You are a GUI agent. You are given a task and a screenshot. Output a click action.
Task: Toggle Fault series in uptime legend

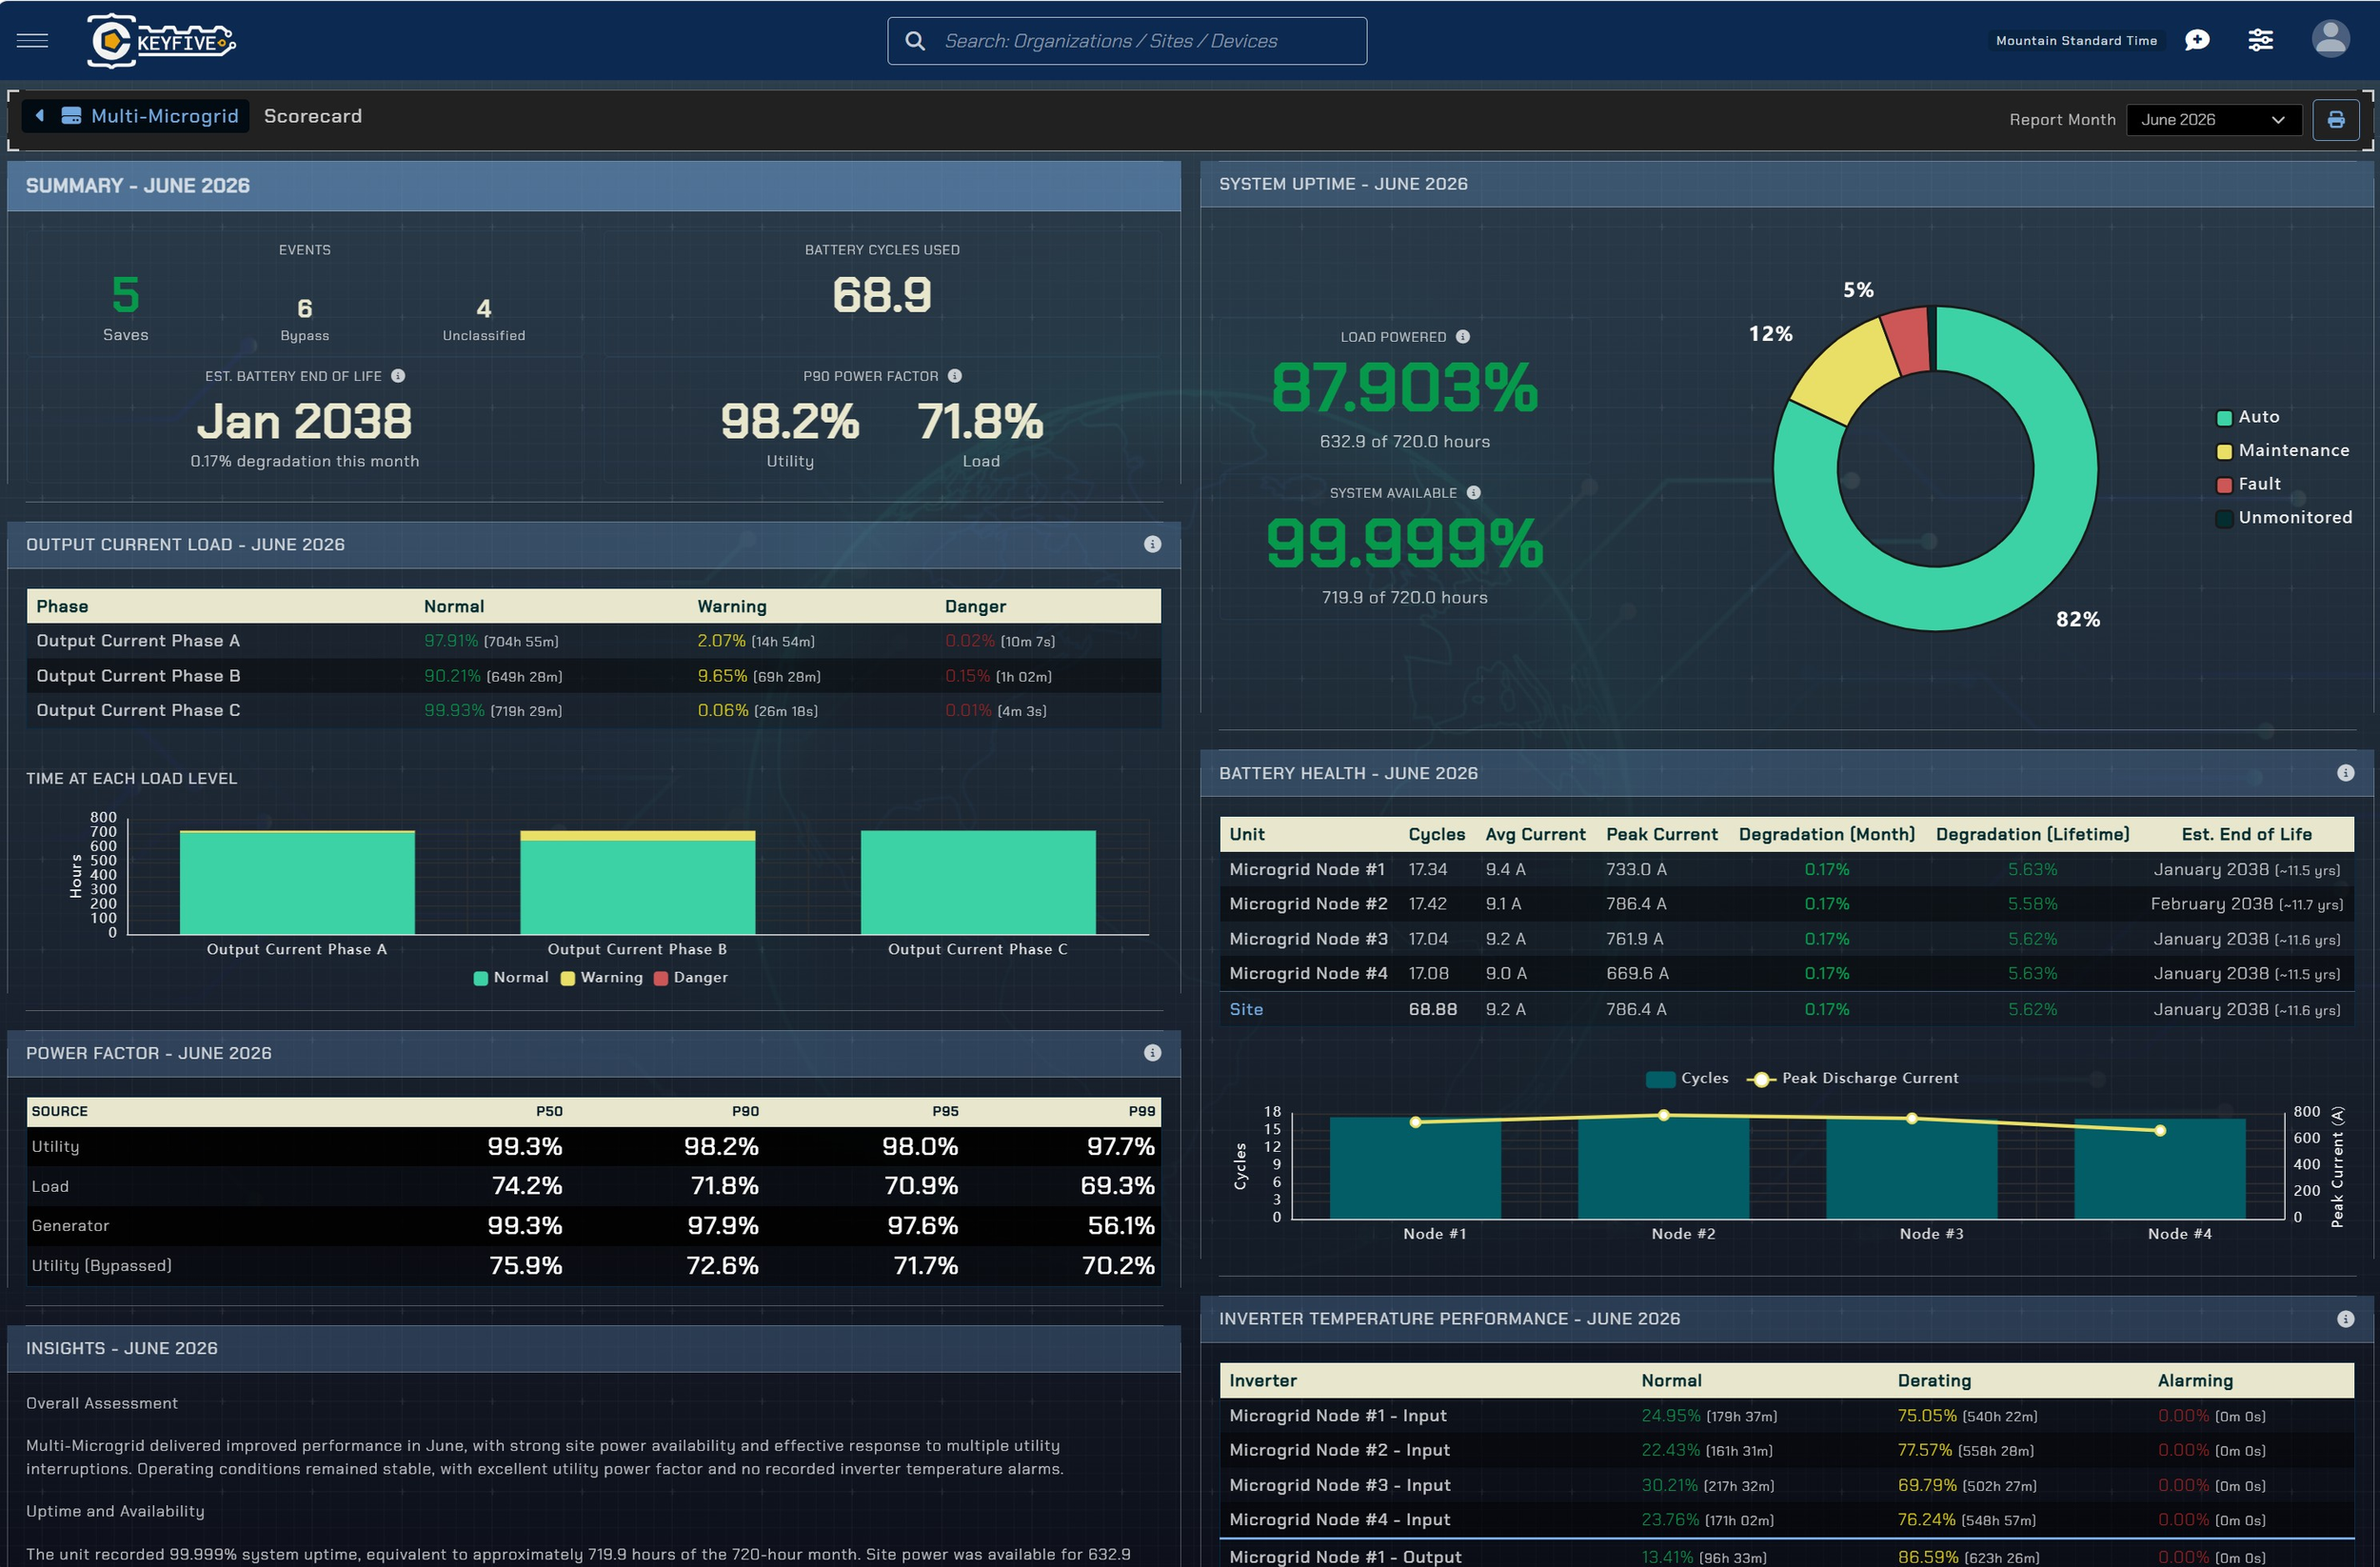pyautogui.click(x=2249, y=484)
